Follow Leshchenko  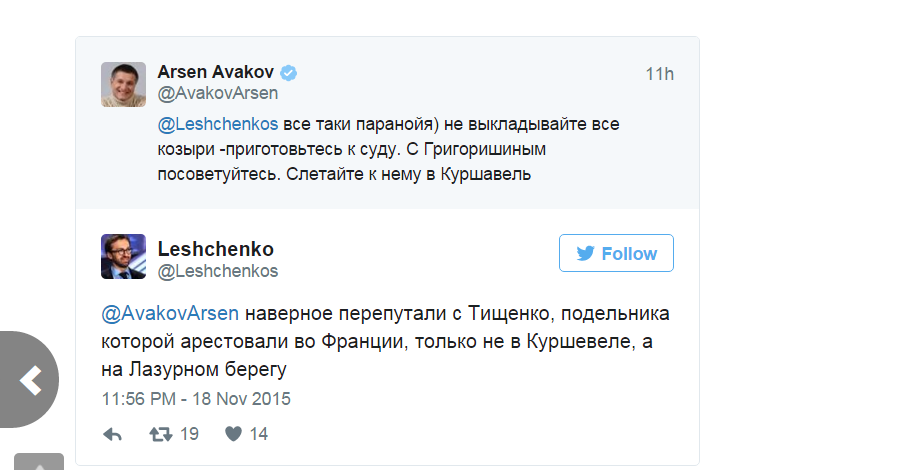point(616,253)
